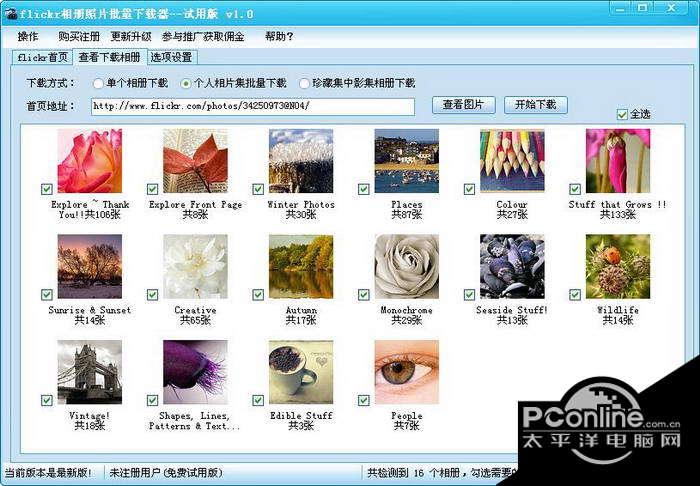The width and height of the screenshot is (700, 486).
Task: Click the Colour pencils album thumbnail
Action: tap(512, 161)
